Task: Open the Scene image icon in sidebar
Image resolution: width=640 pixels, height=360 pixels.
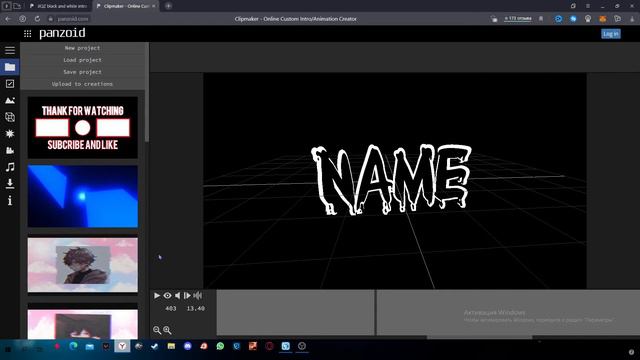Action: point(10,100)
